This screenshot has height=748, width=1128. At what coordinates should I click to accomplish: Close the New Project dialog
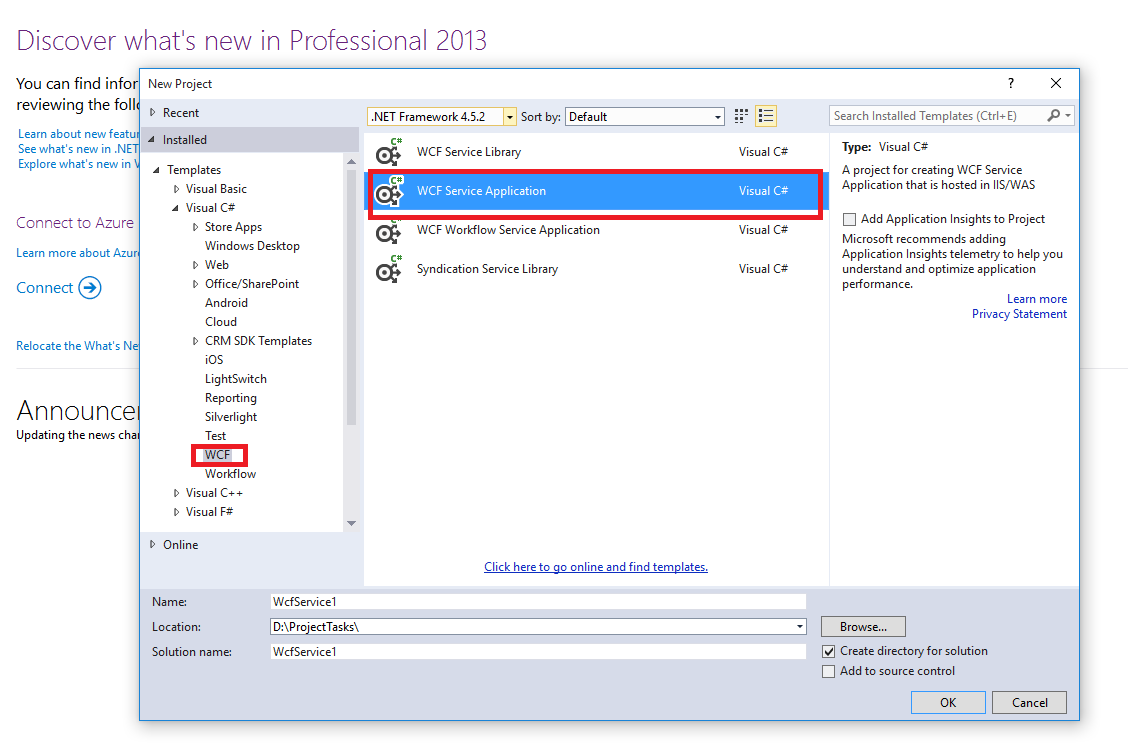[x=1055, y=83]
